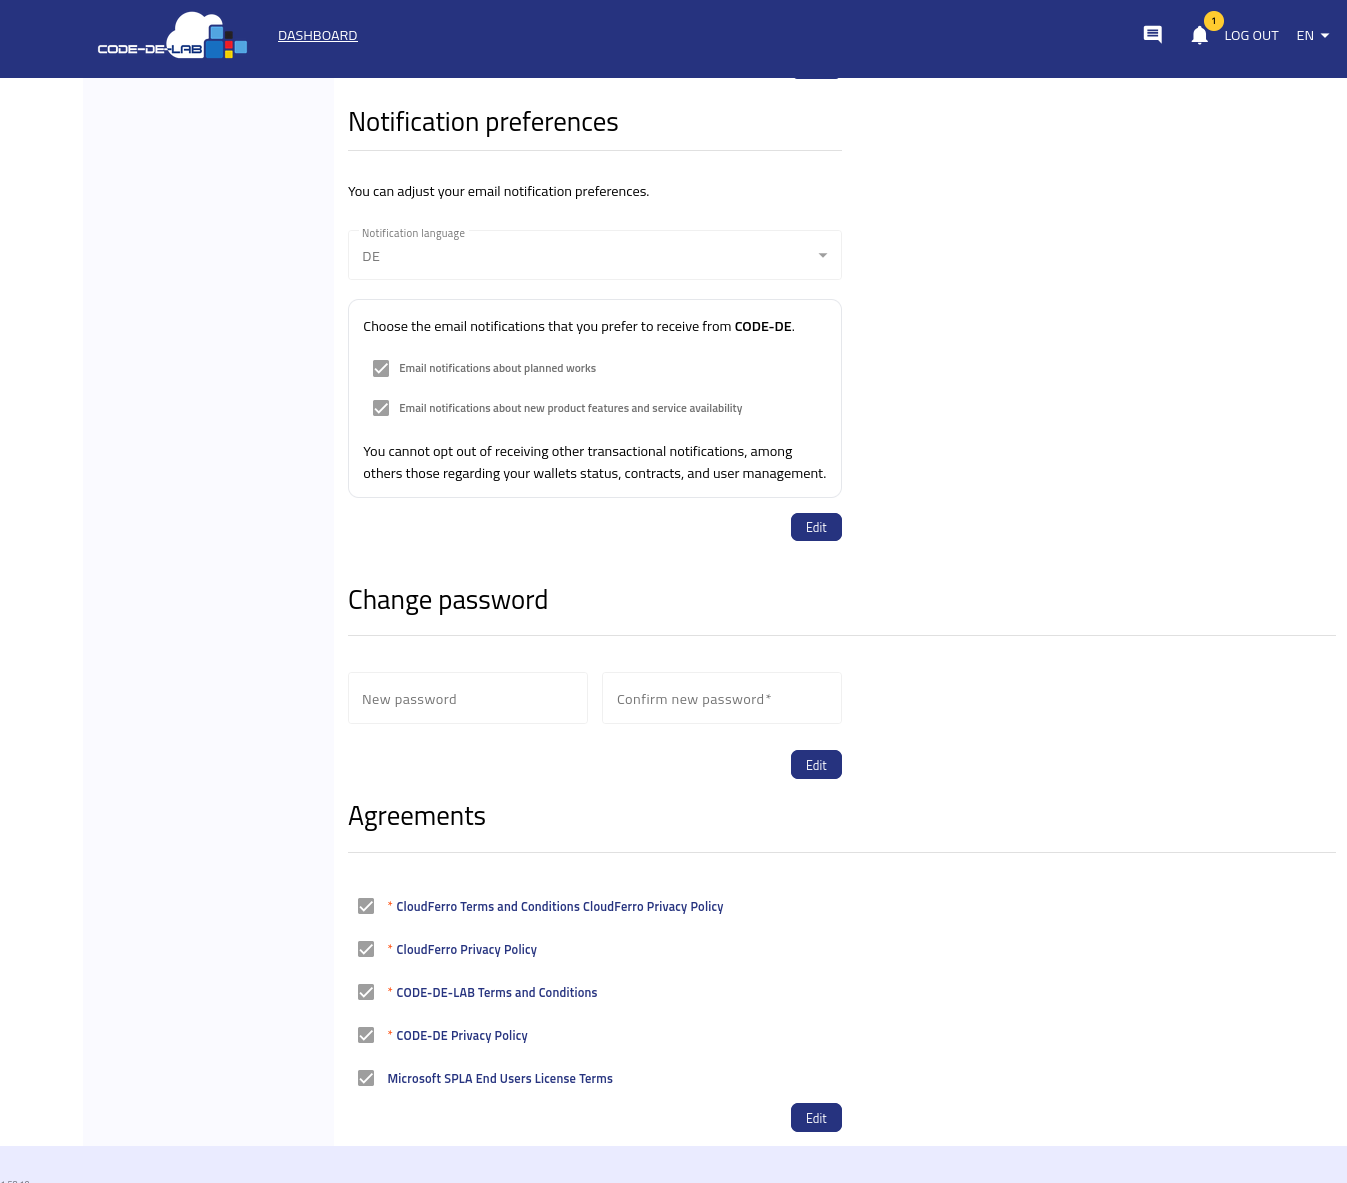This screenshot has width=1347, height=1183.
Task: Toggle CODE-DE-LAB Terms and Conditions checkbox
Action: pyautogui.click(x=366, y=992)
